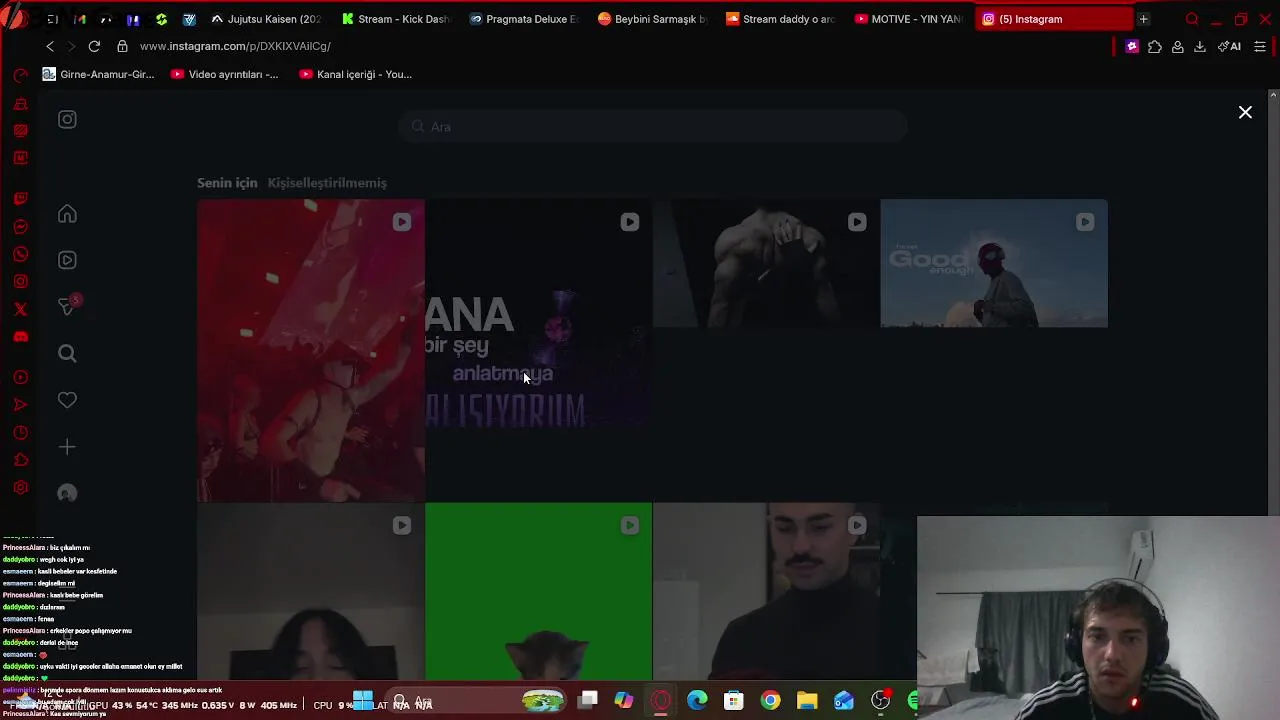This screenshot has height=720, width=1280.
Task: Open Opera sidebar settings gear
Action: pyautogui.click(x=20, y=488)
